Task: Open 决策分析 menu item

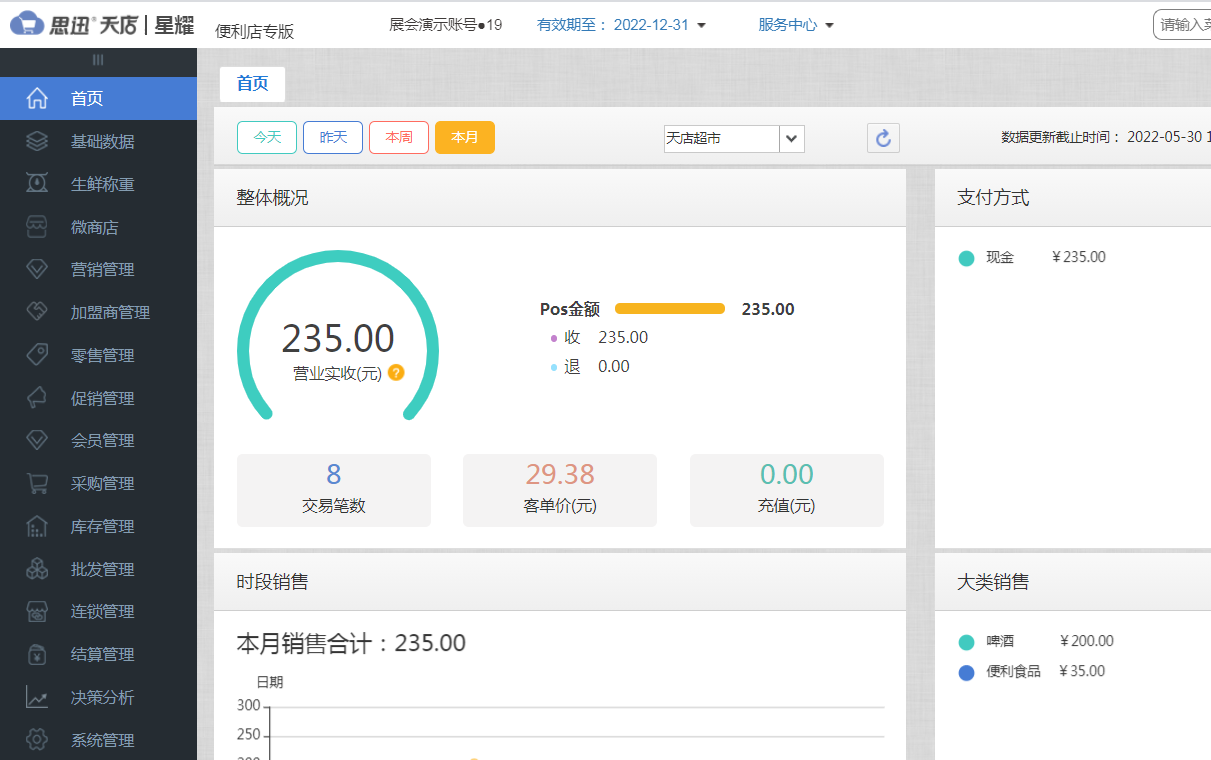Action: coord(98,697)
